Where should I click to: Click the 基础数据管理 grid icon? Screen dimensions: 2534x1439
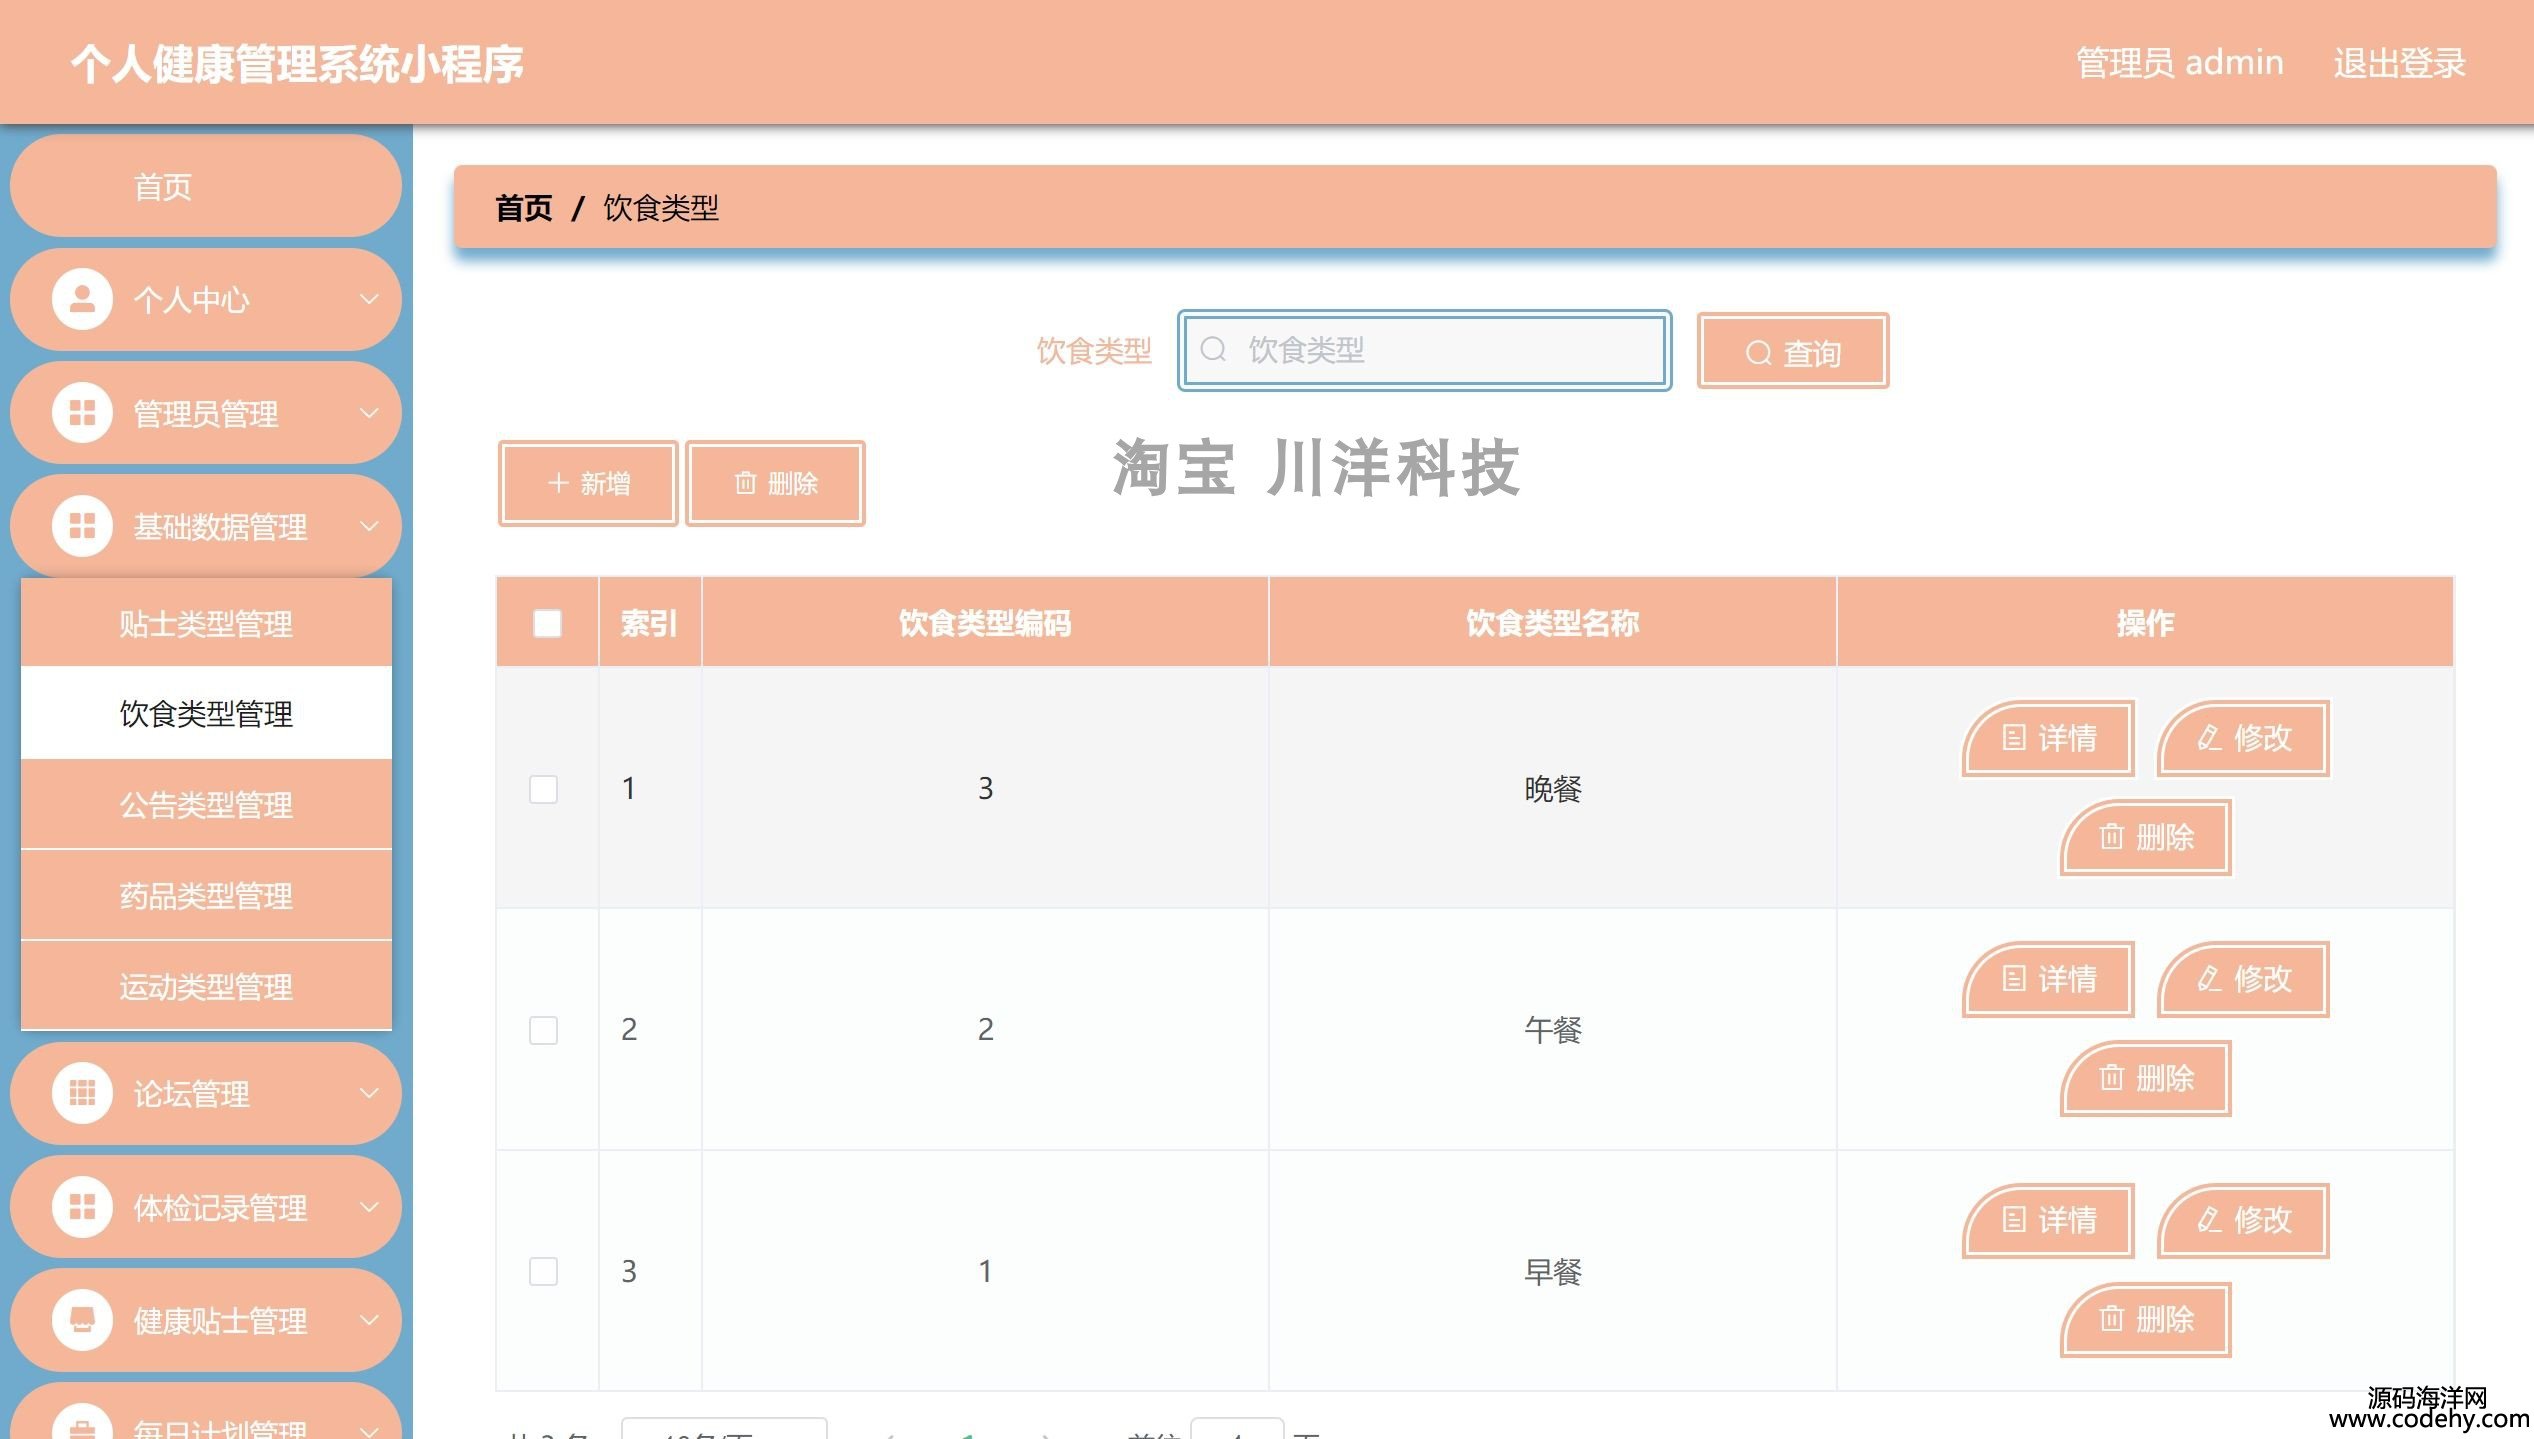(82, 526)
